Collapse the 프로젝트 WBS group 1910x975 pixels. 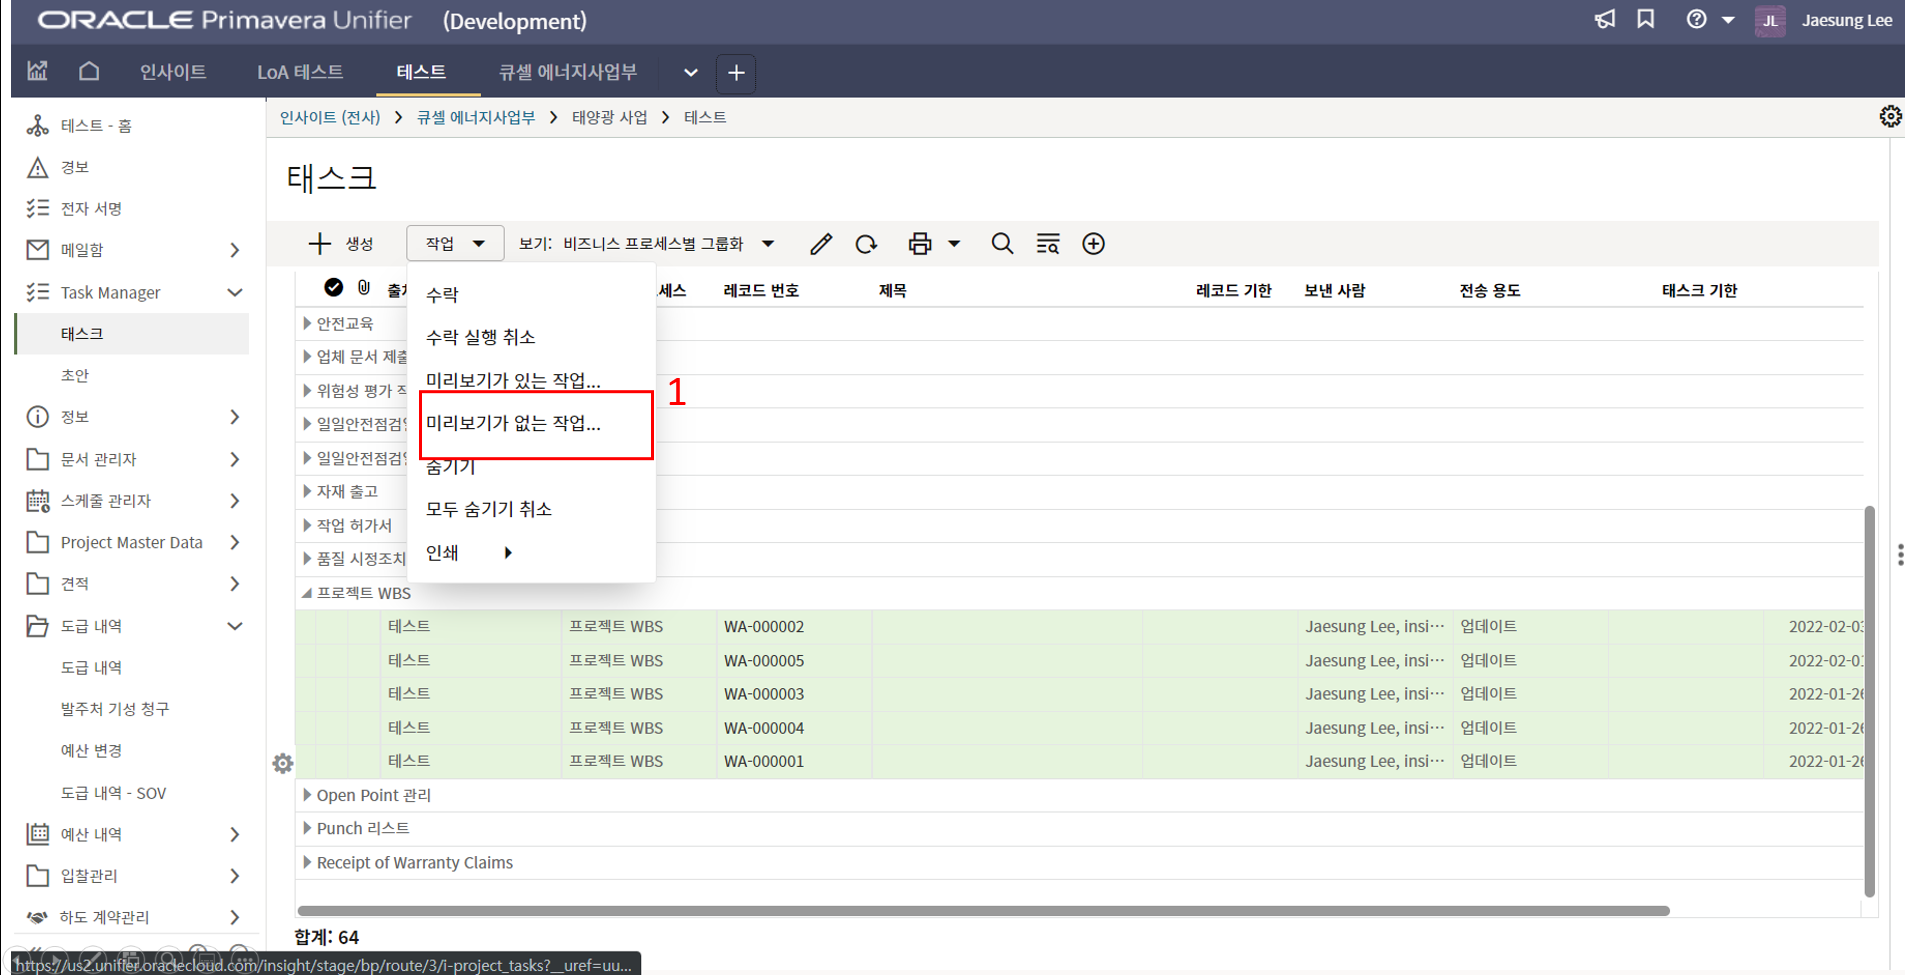307,593
